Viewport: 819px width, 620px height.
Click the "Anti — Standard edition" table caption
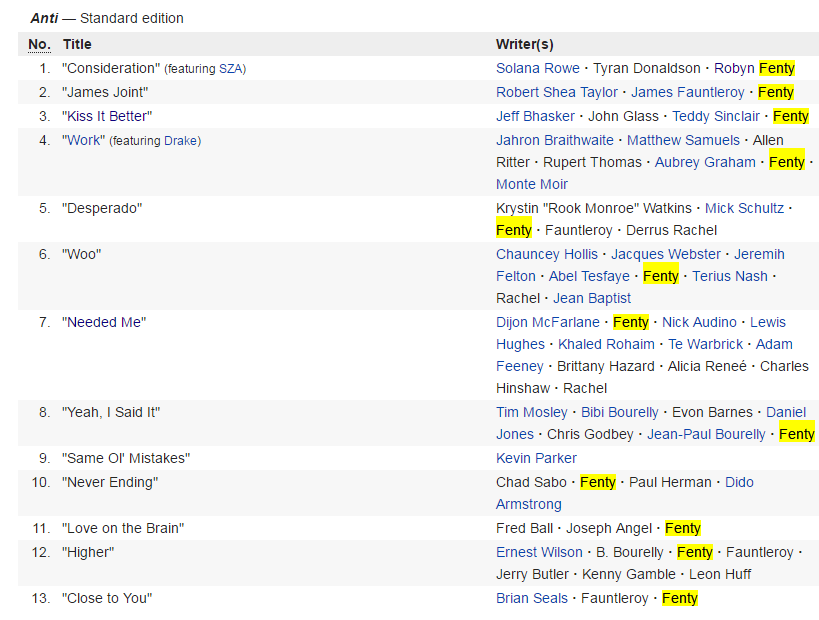(x=107, y=18)
